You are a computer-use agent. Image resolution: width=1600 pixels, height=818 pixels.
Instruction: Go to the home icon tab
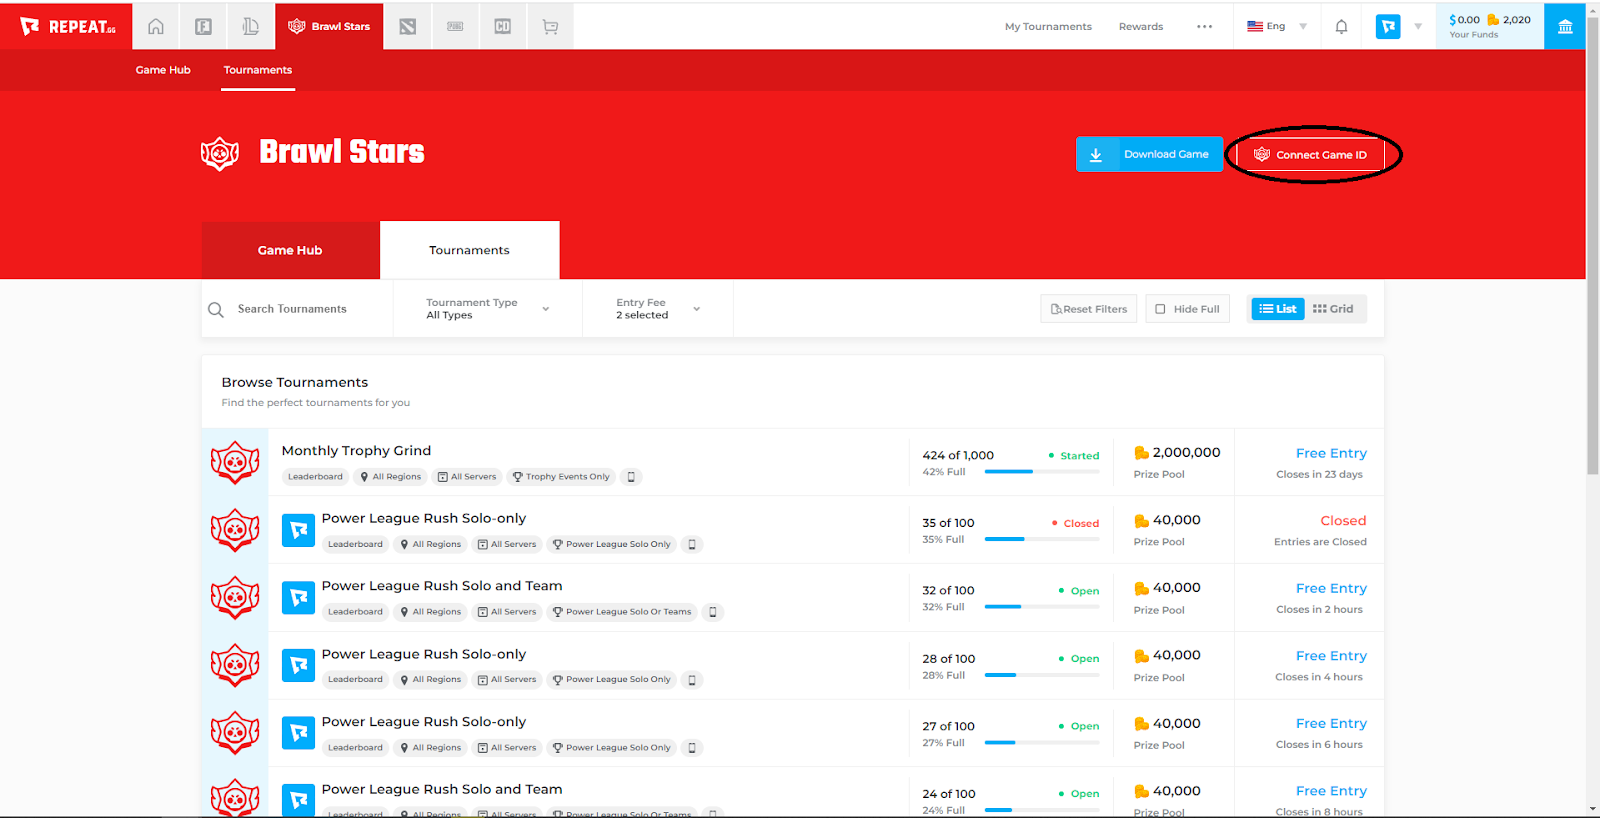coord(156,27)
